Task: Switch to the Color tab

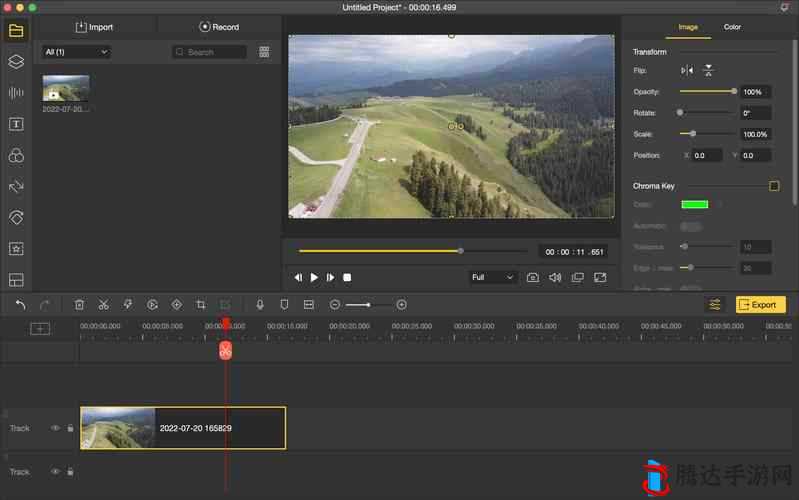Action: (732, 27)
